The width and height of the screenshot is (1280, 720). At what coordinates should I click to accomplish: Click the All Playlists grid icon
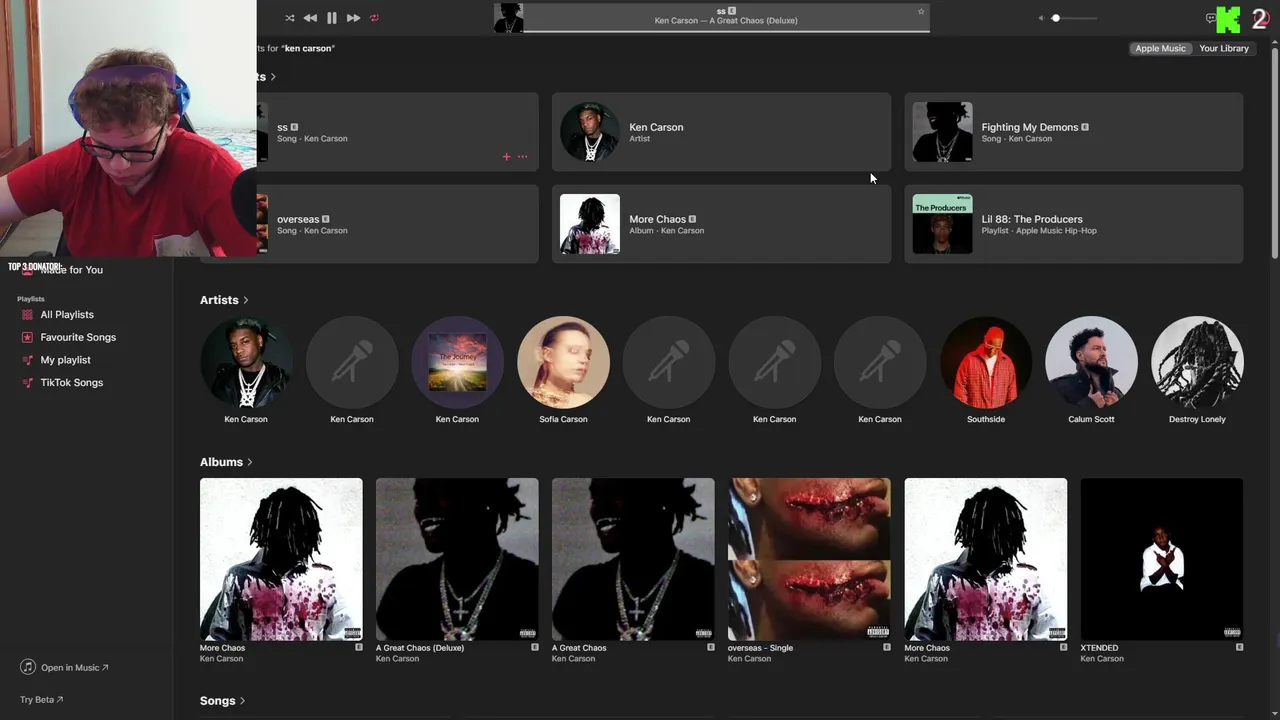tap(28, 315)
